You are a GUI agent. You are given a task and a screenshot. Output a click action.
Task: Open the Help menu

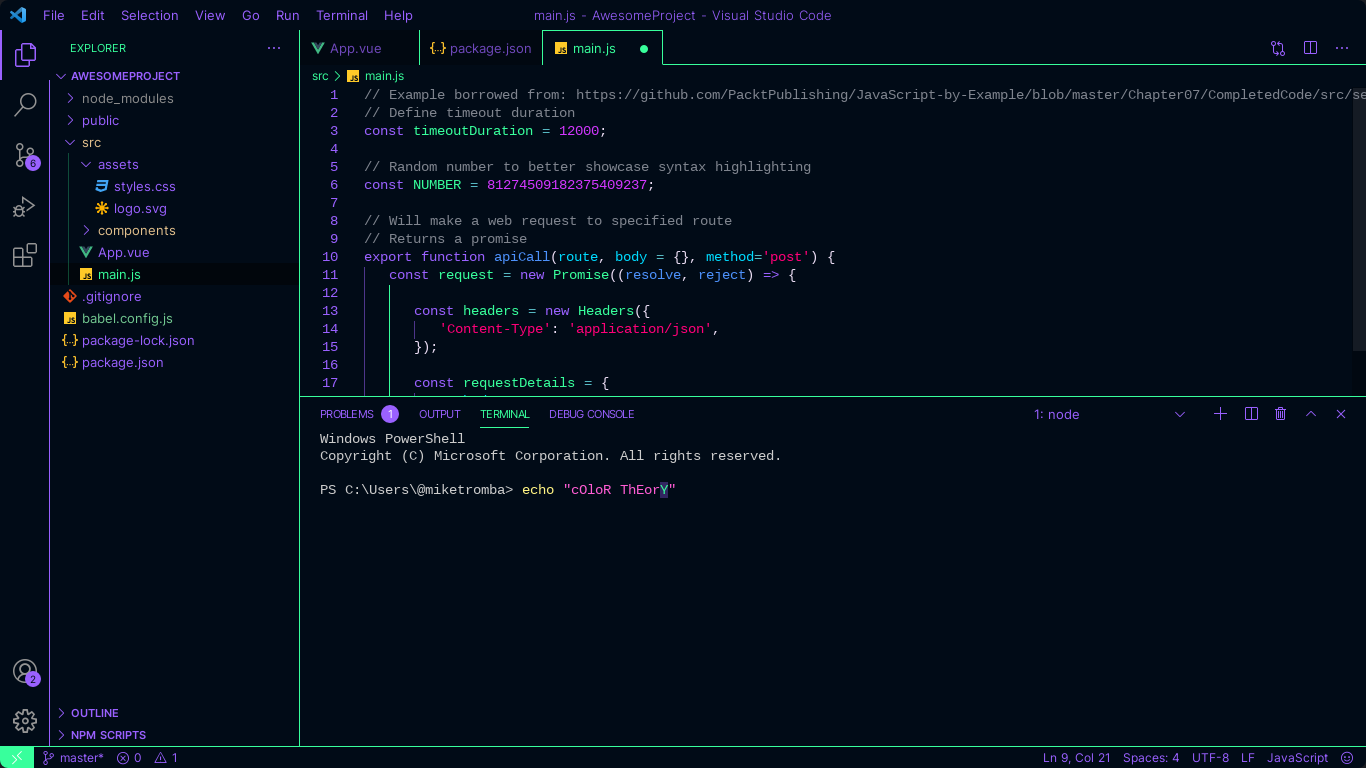click(398, 15)
